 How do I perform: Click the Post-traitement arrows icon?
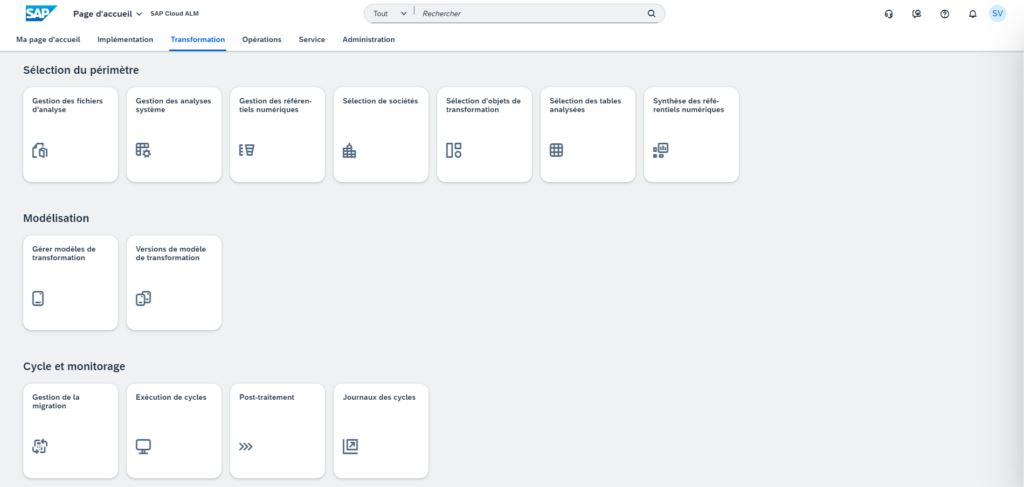tap(246, 447)
